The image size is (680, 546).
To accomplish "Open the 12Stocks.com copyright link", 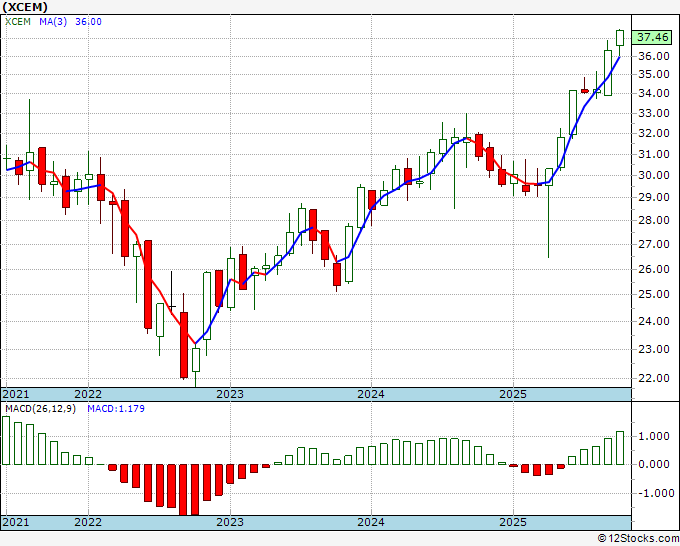I will [638, 539].
